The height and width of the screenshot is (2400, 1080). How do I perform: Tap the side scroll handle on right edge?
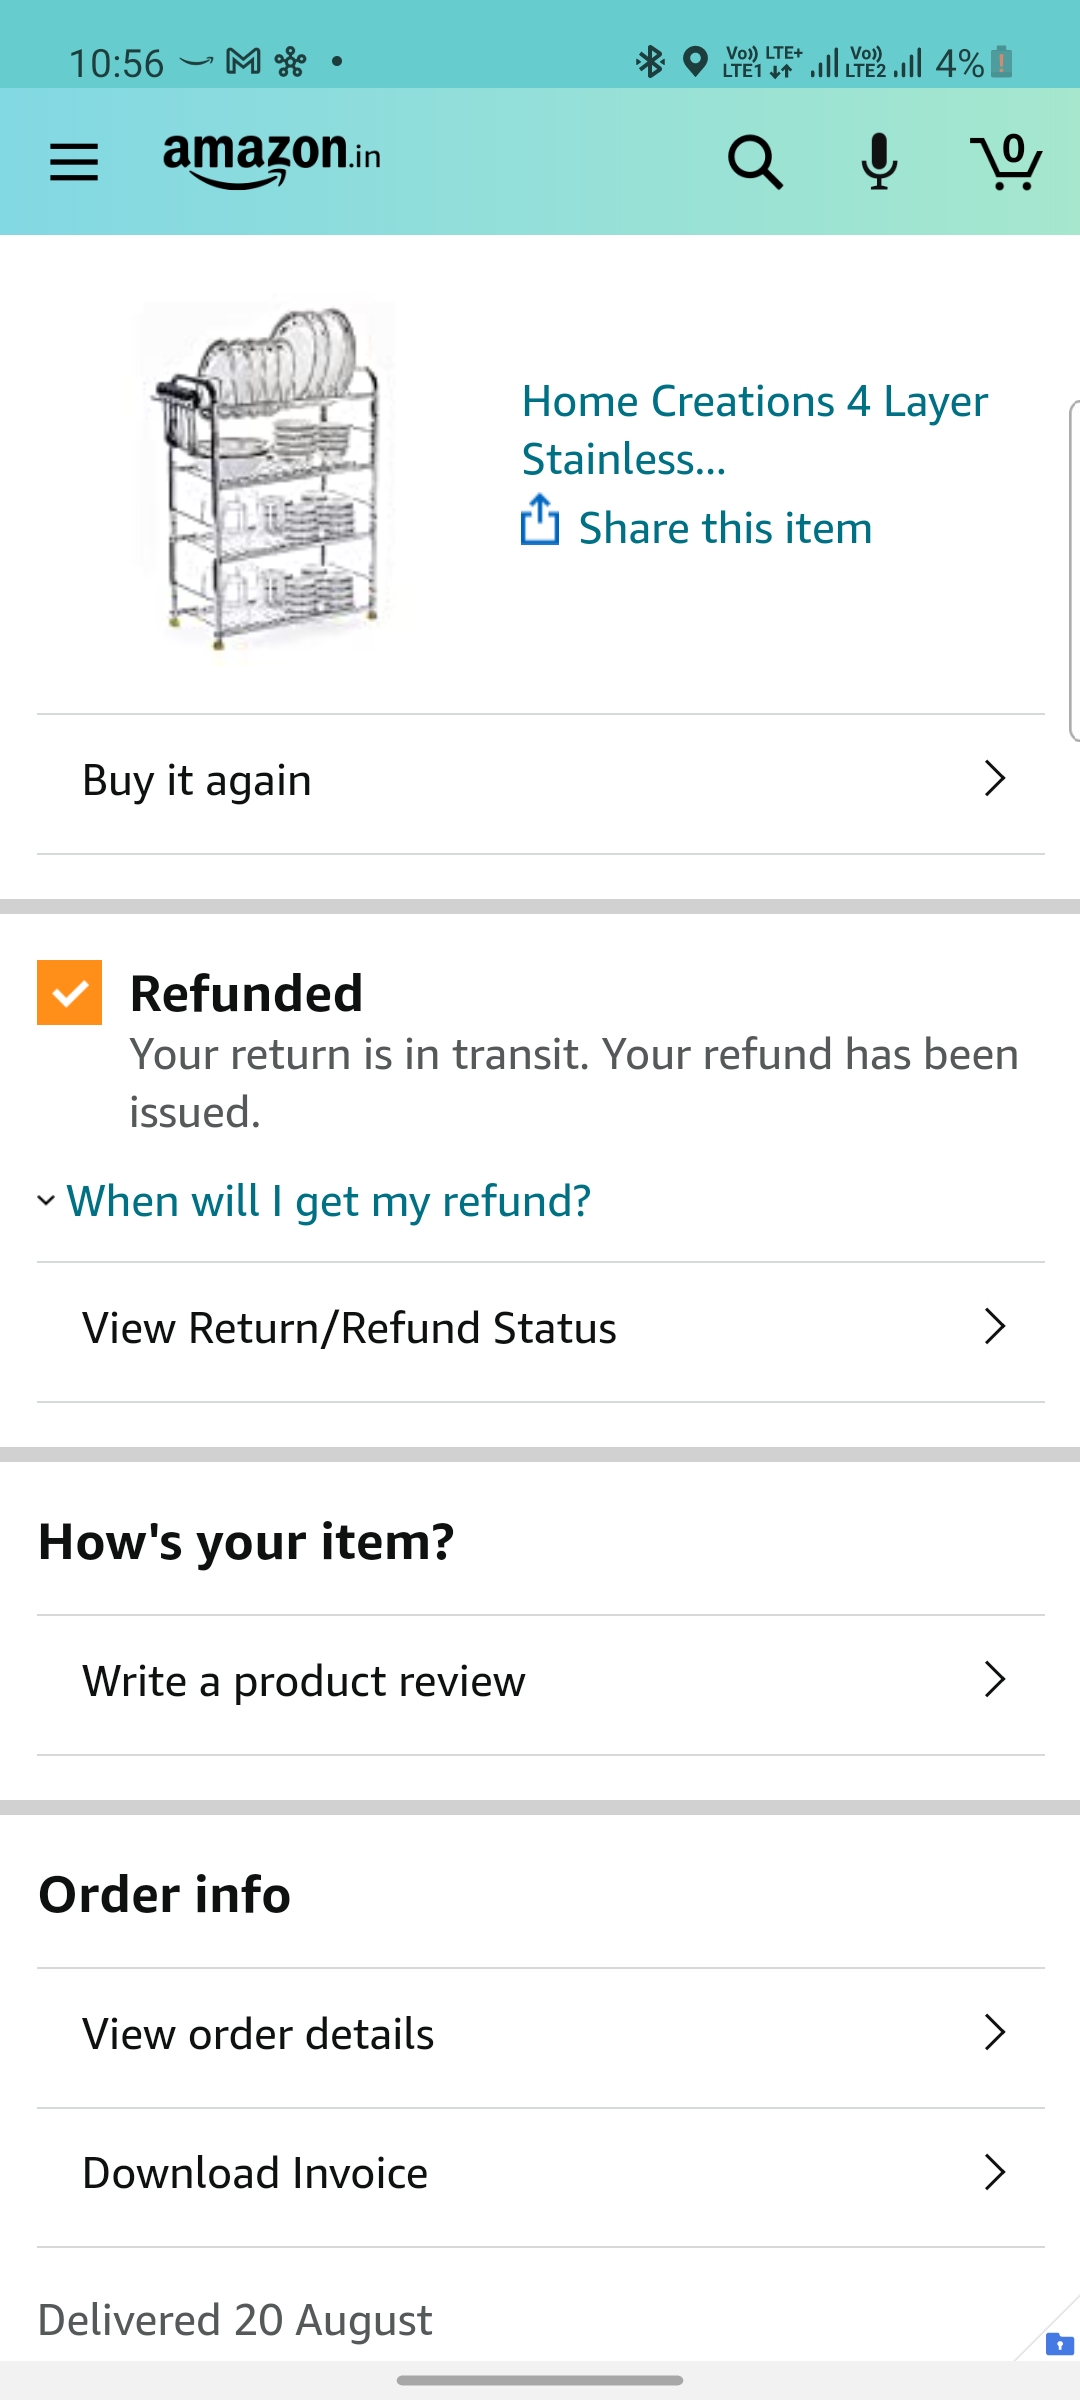point(1074,570)
